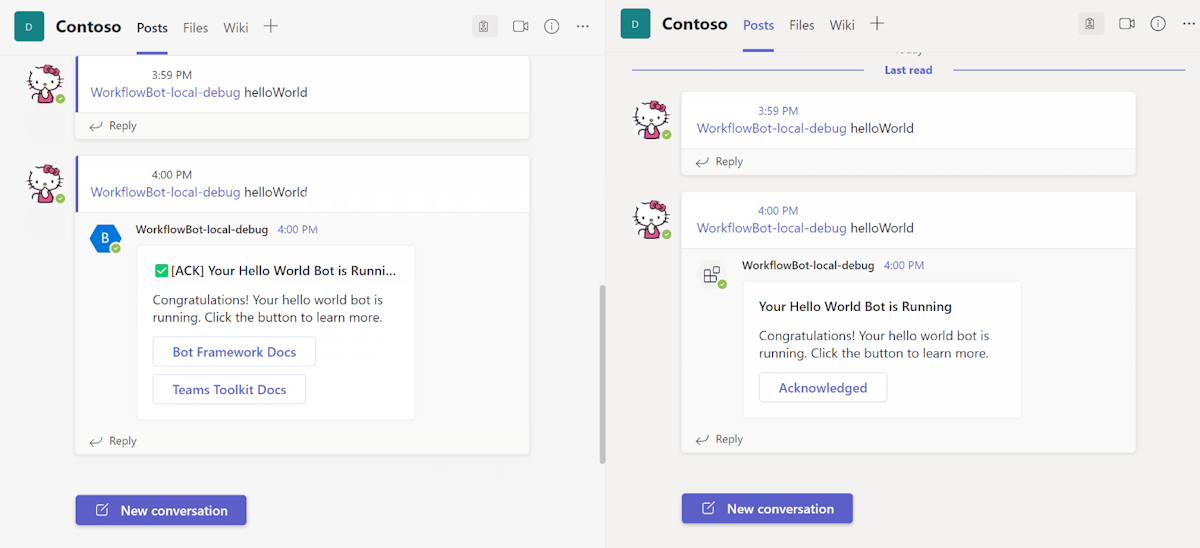Click the Acknowledged button
This screenshot has height=548, width=1200.
[823, 388]
